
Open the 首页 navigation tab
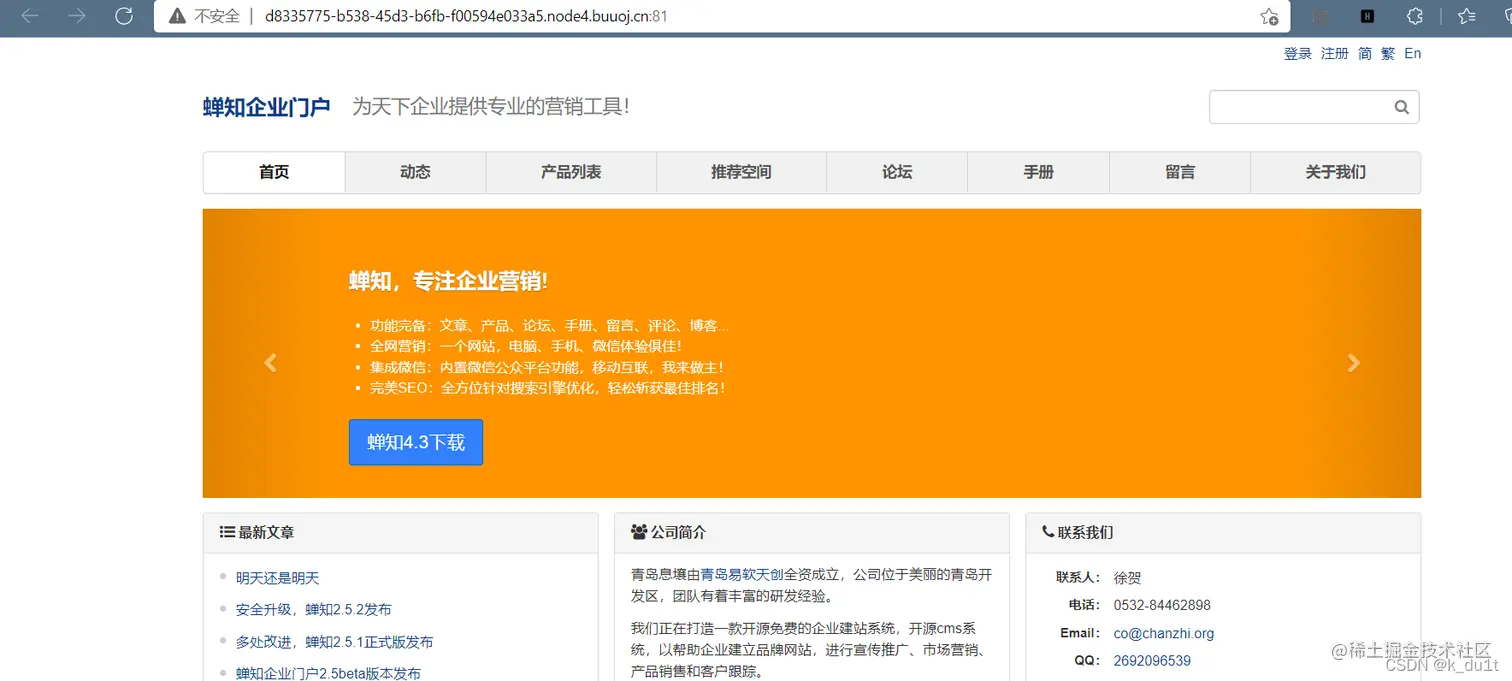pyautogui.click(x=274, y=172)
